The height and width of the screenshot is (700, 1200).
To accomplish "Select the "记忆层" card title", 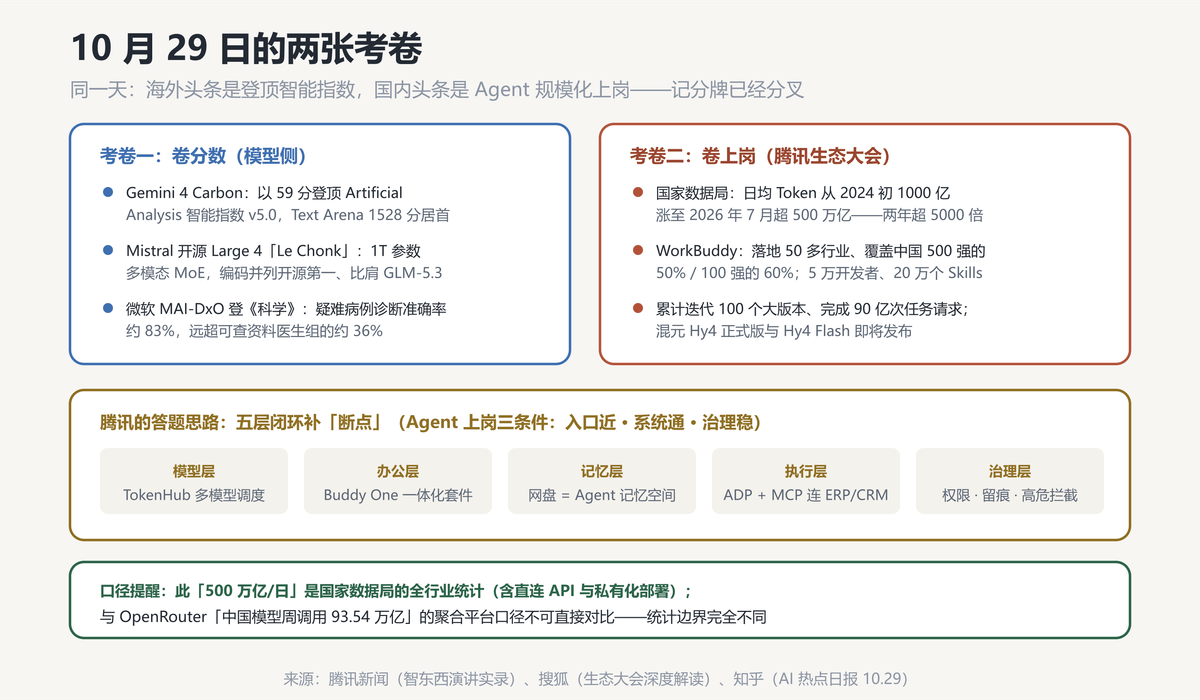I will coord(602,471).
